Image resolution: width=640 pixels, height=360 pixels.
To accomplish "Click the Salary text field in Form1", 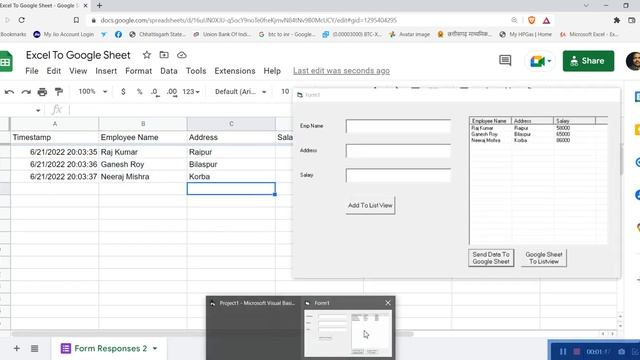I will pos(398,175).
